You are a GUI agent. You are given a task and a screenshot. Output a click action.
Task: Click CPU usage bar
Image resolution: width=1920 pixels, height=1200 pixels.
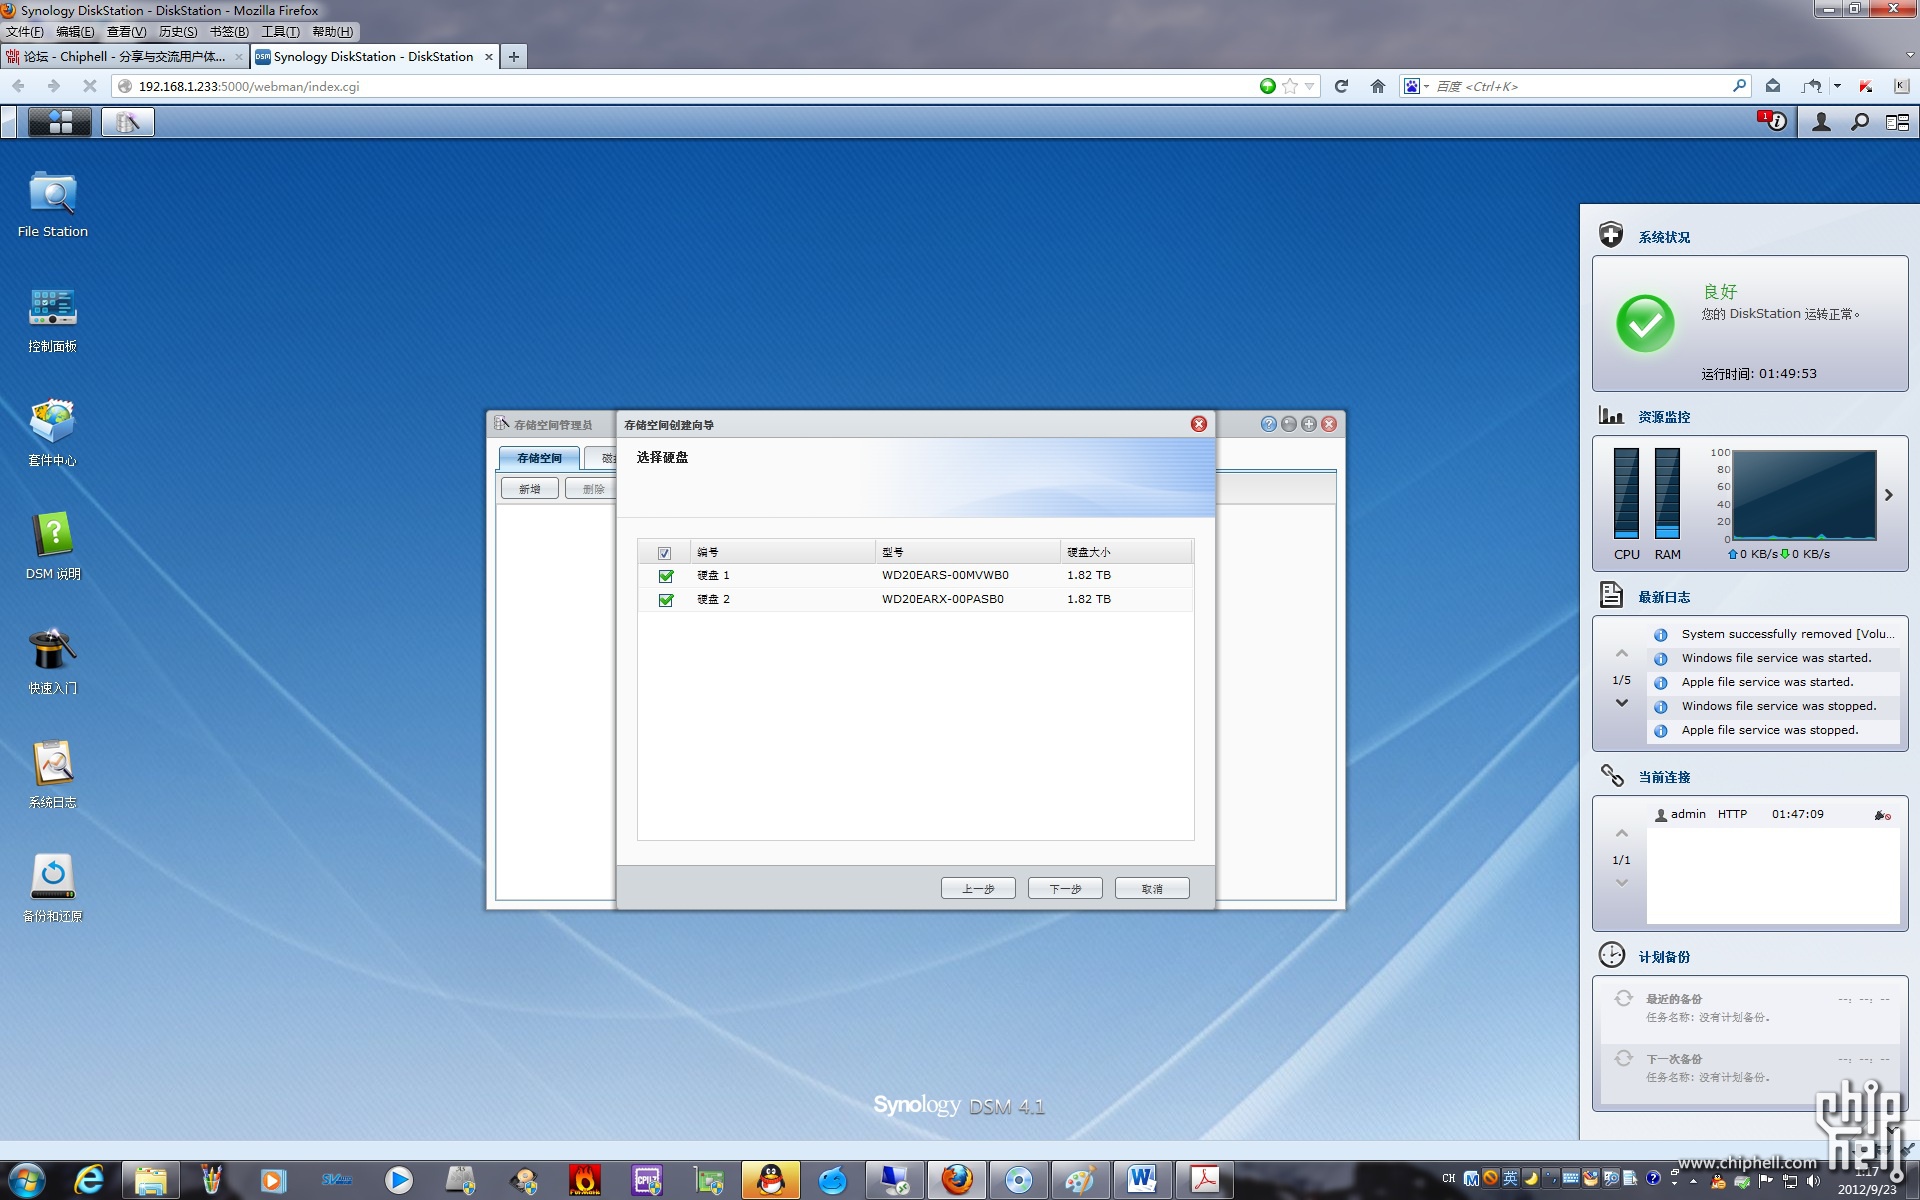pos(1626,493)
